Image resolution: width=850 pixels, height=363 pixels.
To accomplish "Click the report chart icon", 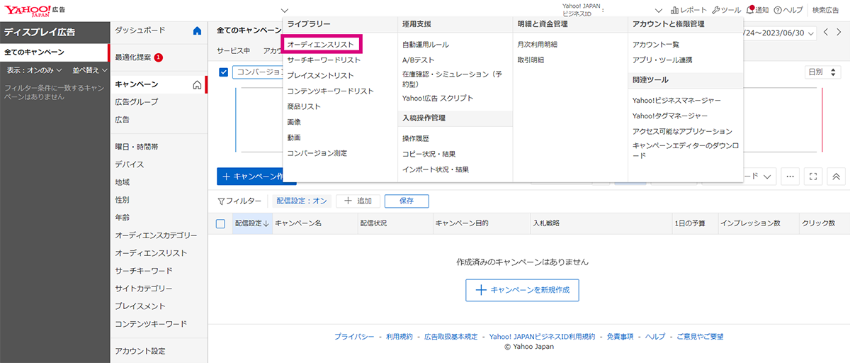I will tap(675, 10).
